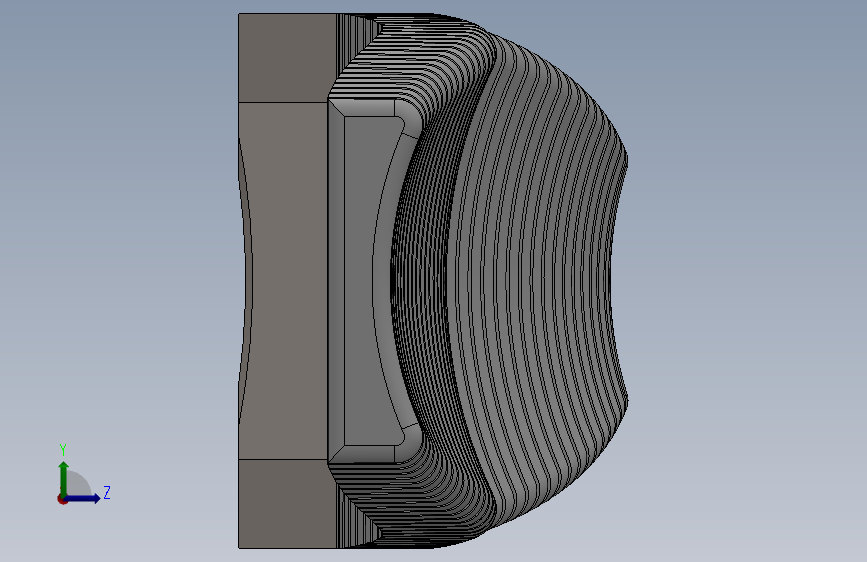The image size is (867, 562).
Task: Click the green Y axis arrow of the triad
Action: [x=64, y=478]
